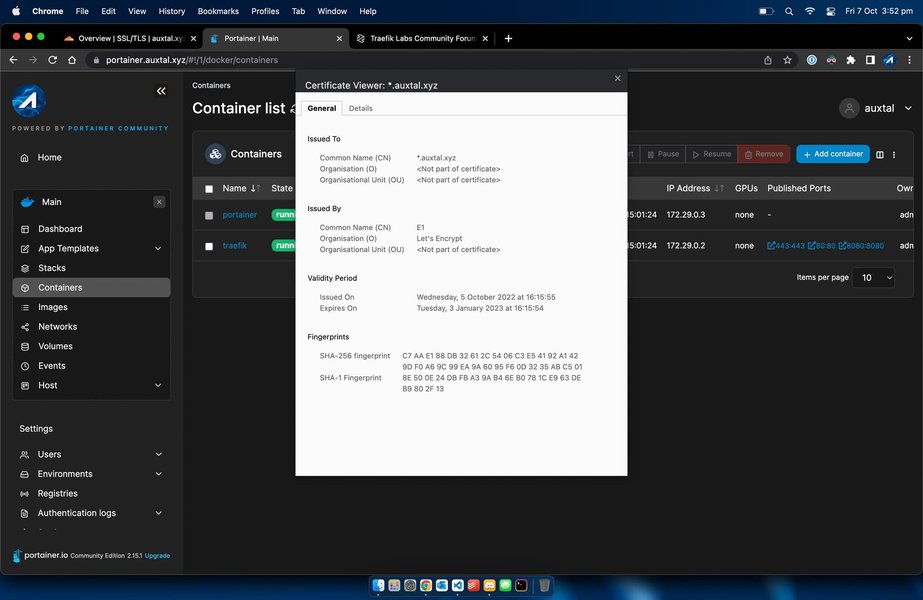
Task: Open the Items per page dropdown
Action: pos(874,278)
